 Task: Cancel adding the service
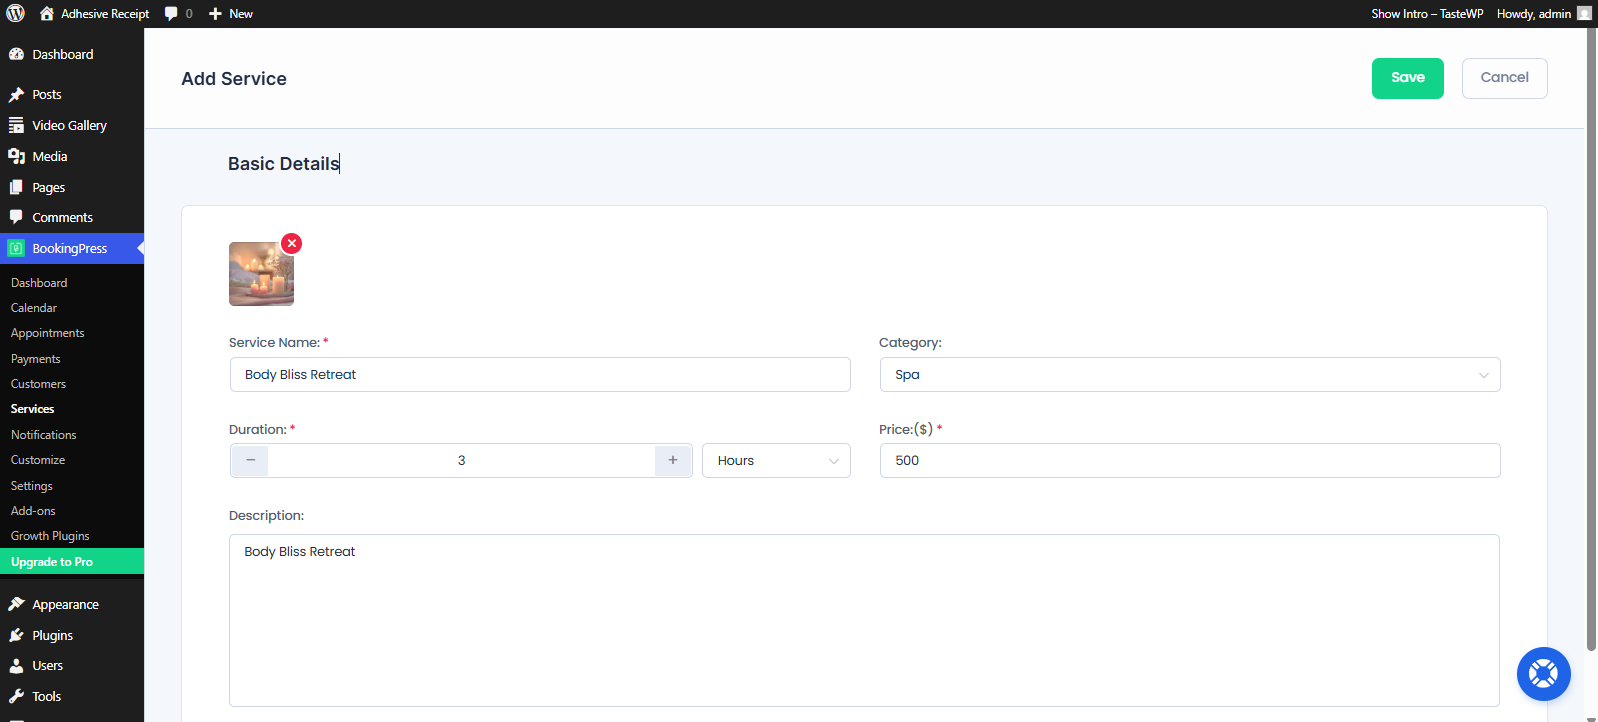(1504, 78)
